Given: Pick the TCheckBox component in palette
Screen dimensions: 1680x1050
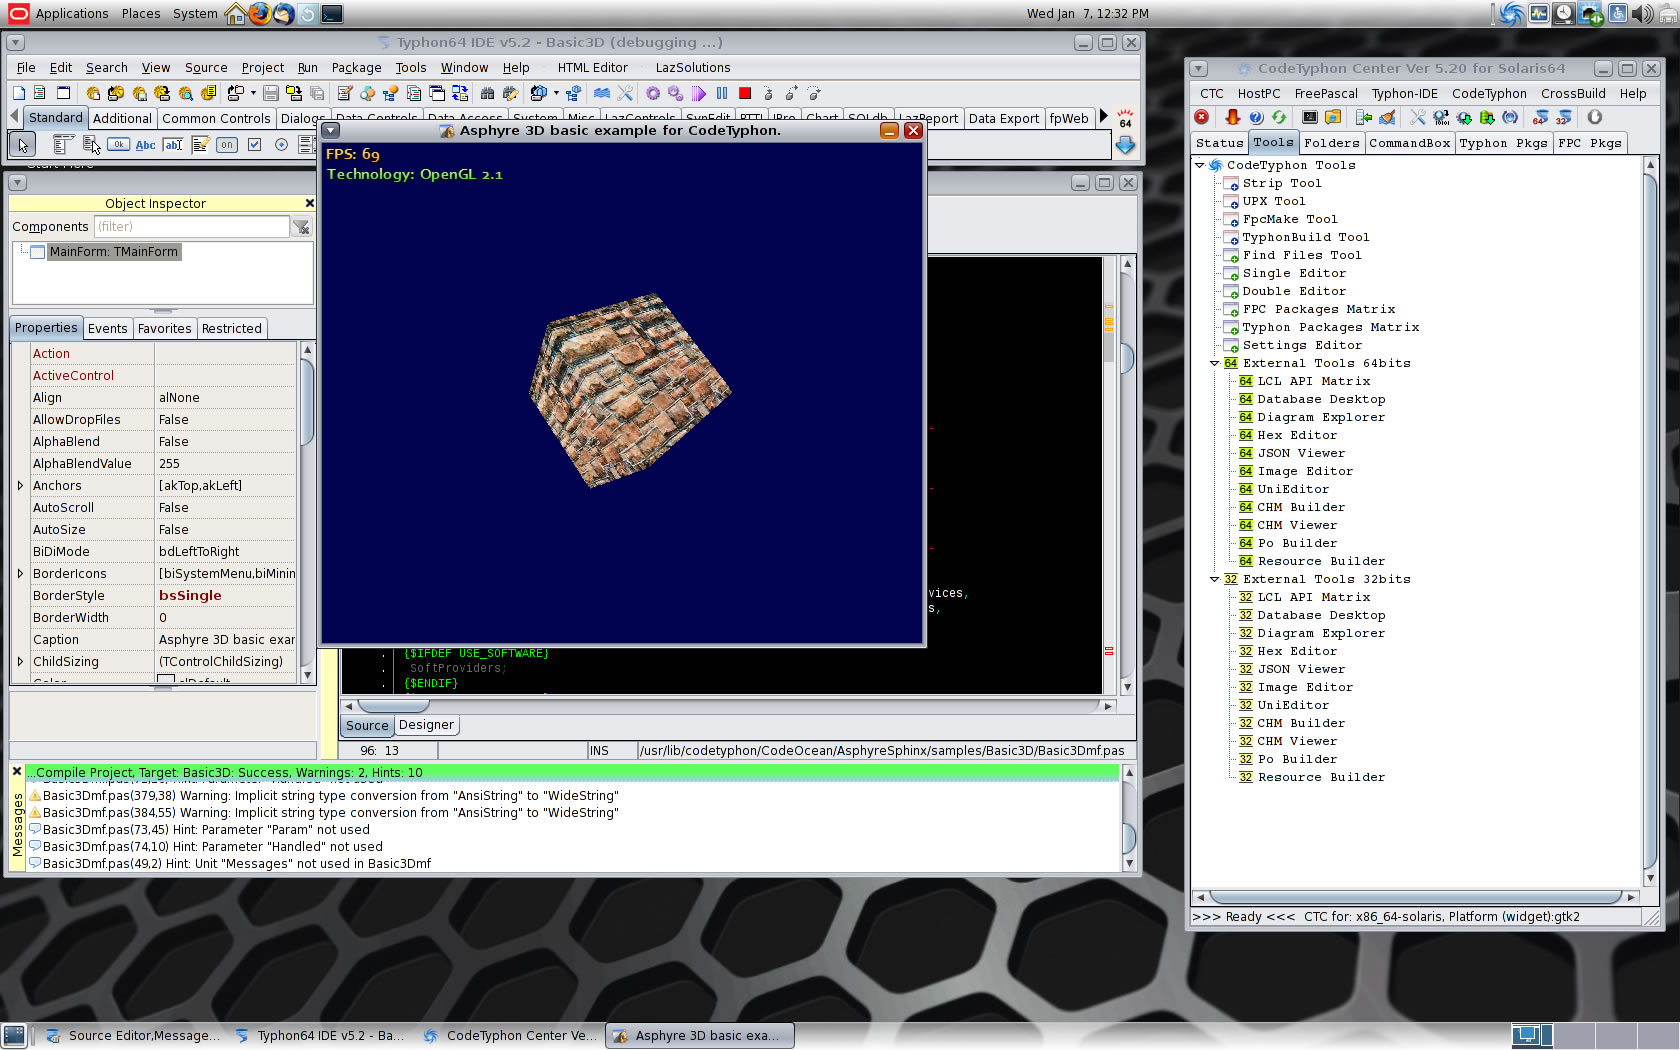Looking at the screenshot, I should point(254,145).
